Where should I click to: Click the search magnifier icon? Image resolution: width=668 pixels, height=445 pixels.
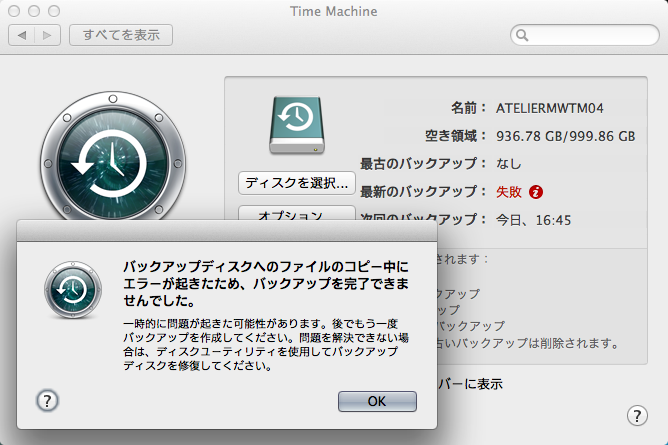[x=522, y=35]
